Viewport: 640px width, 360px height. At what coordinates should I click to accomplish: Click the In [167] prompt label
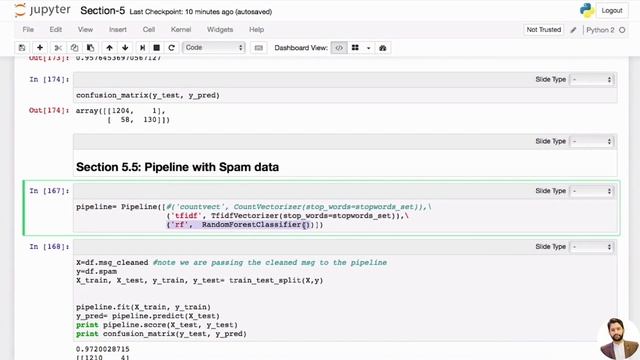pyautogui.click(x=49, y=191)
